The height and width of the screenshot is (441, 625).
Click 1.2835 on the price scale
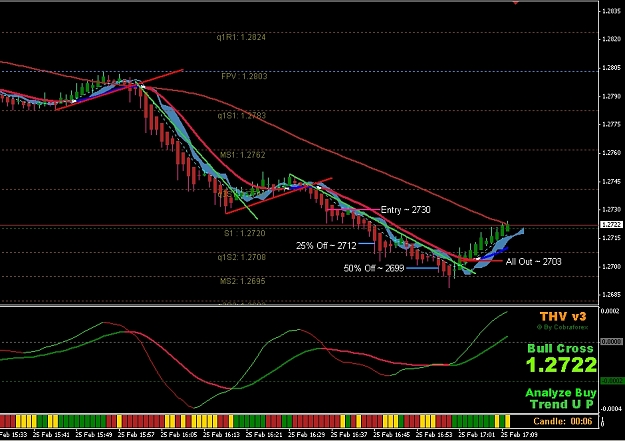pos(611,11)
